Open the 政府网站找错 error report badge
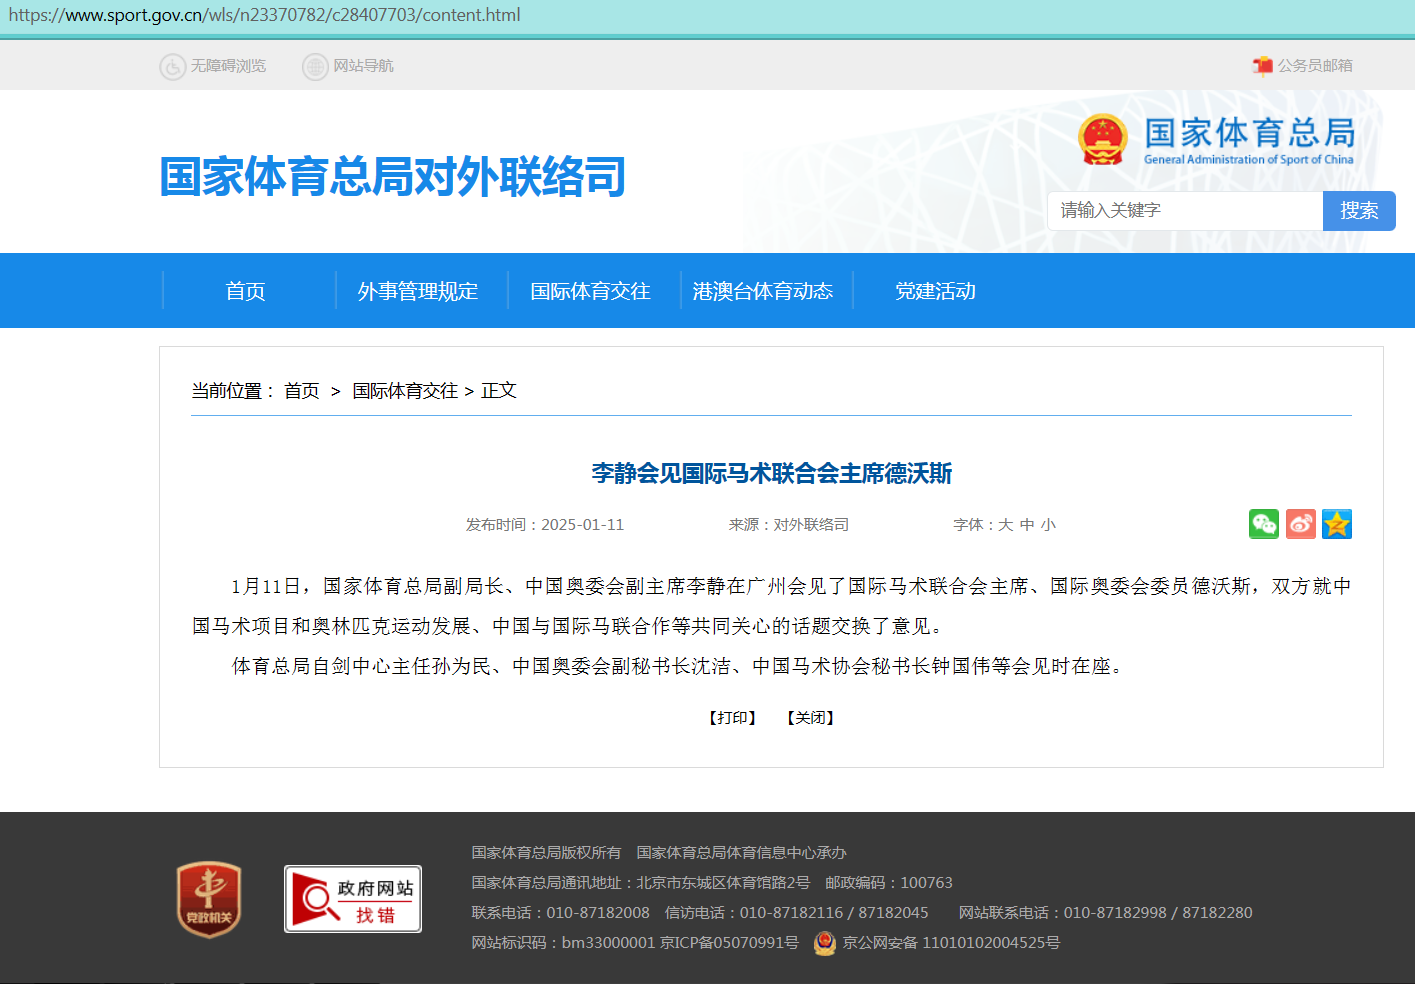1415x984 pixels. point(353,899)
